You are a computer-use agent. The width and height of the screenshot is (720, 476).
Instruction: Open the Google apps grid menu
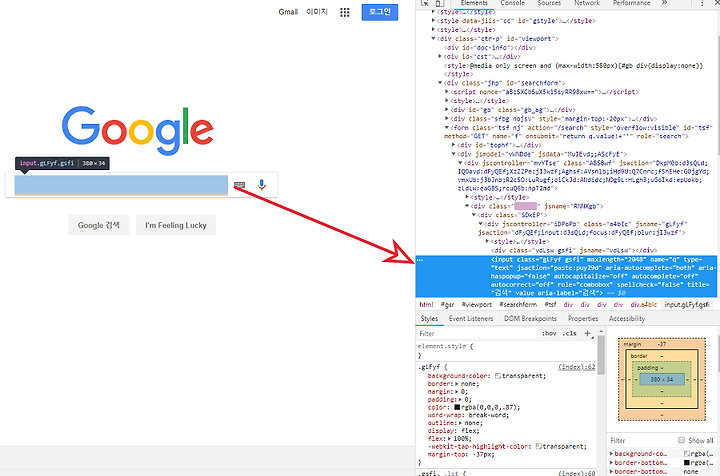pos(344,12)
